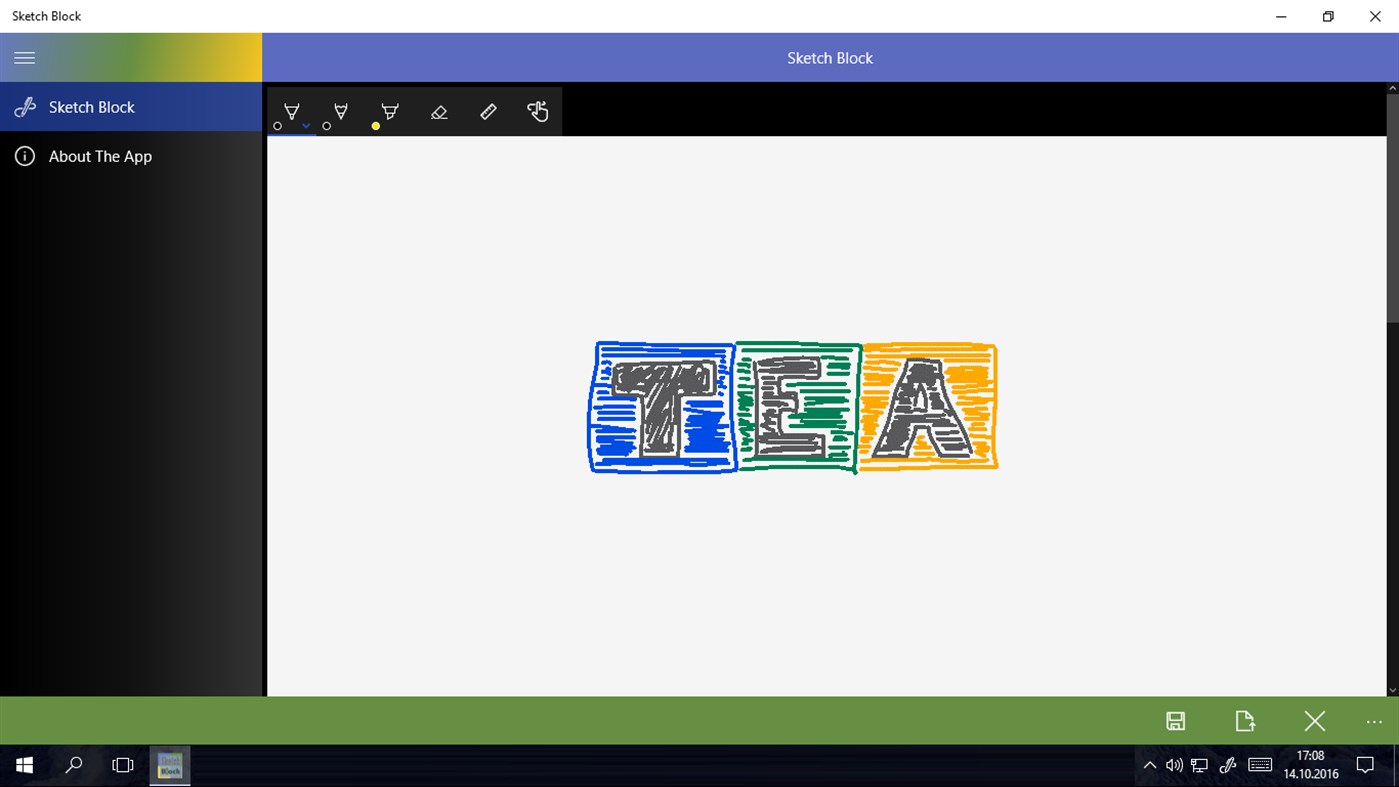Discard the sketch with the X button
This screenshot has height=787, width=1399.
pos(1313,720)
